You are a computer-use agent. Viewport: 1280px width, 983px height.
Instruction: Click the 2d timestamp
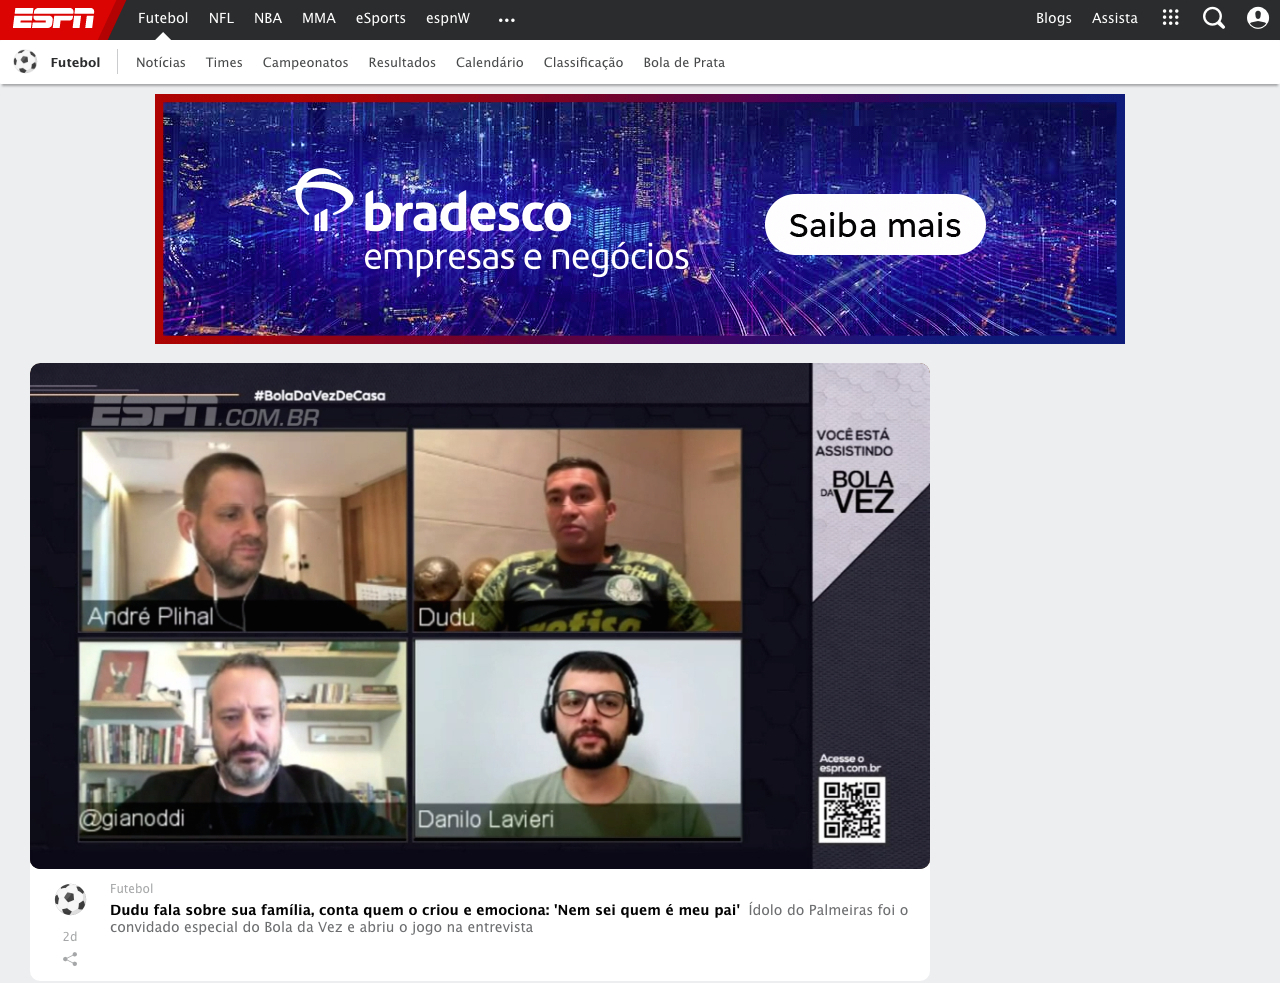(x=70, y=937)
